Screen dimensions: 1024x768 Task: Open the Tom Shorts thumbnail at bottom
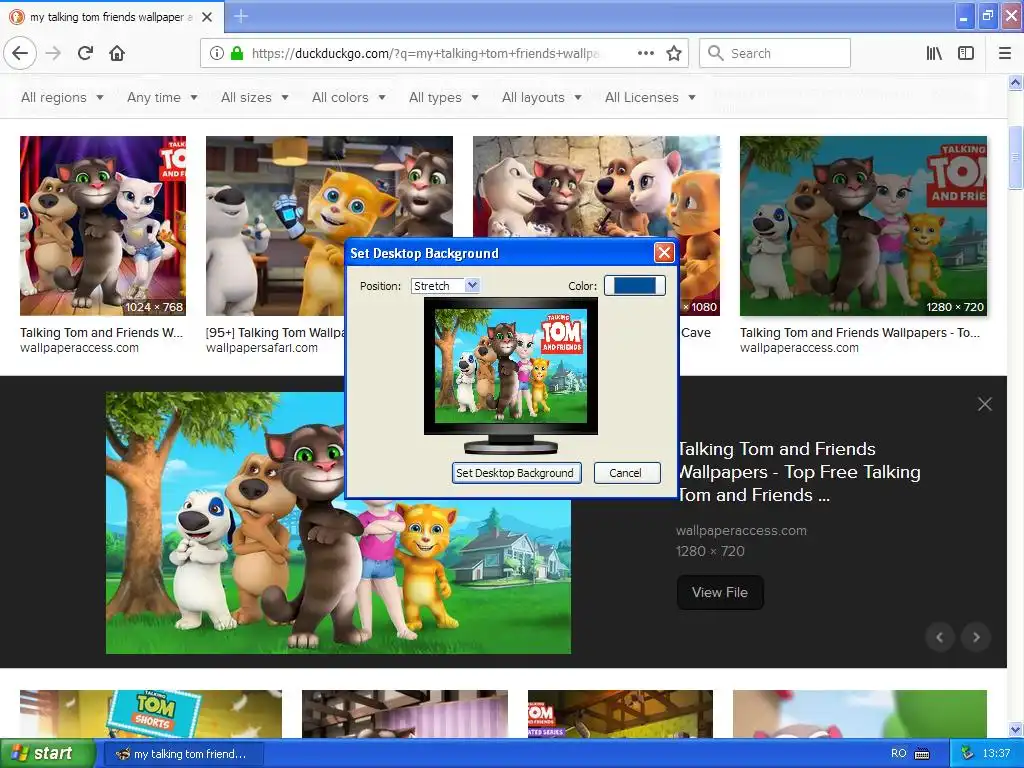coord(151,714)
